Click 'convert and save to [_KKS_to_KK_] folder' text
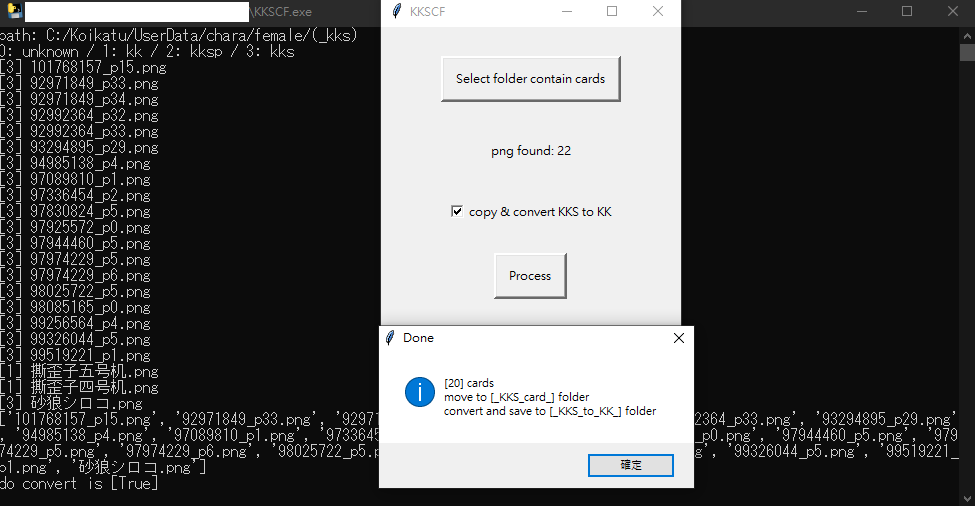The width and height of the screenshot is (975, 506). click(550, 411)
